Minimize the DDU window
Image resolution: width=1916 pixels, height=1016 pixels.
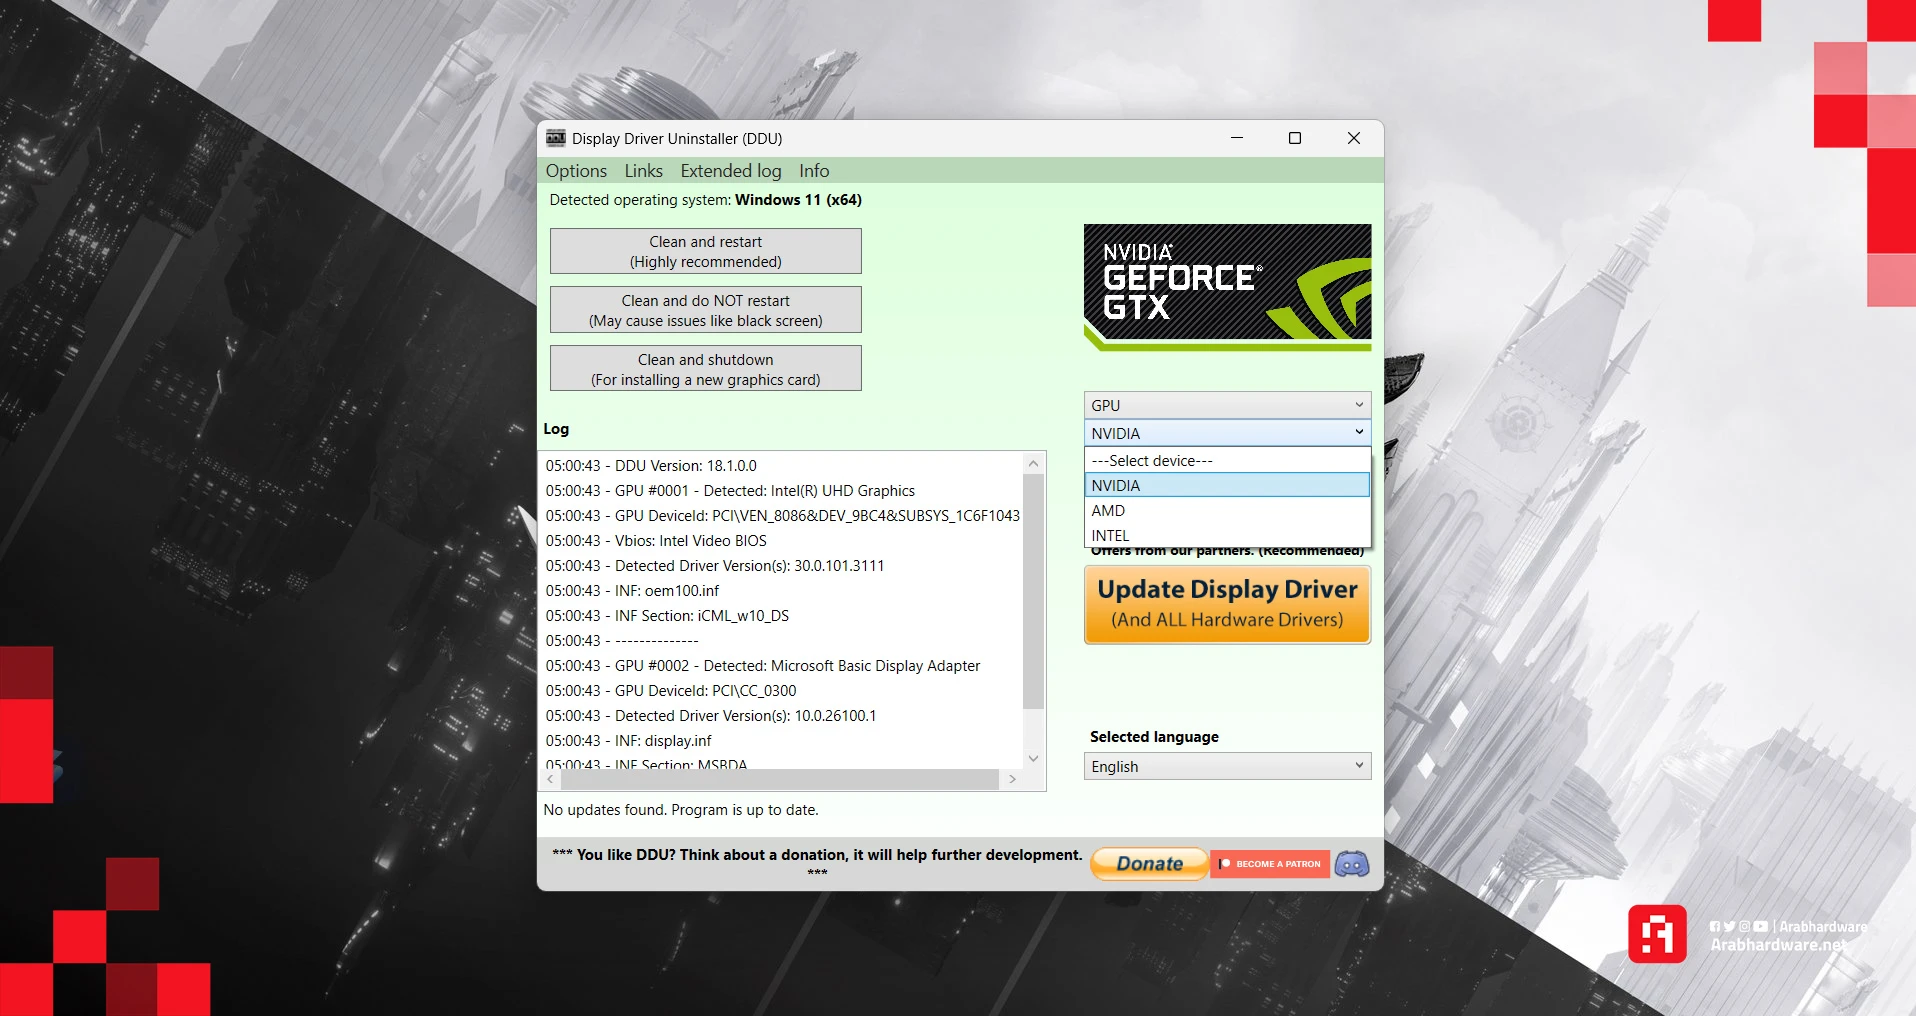click(1236, 138)
